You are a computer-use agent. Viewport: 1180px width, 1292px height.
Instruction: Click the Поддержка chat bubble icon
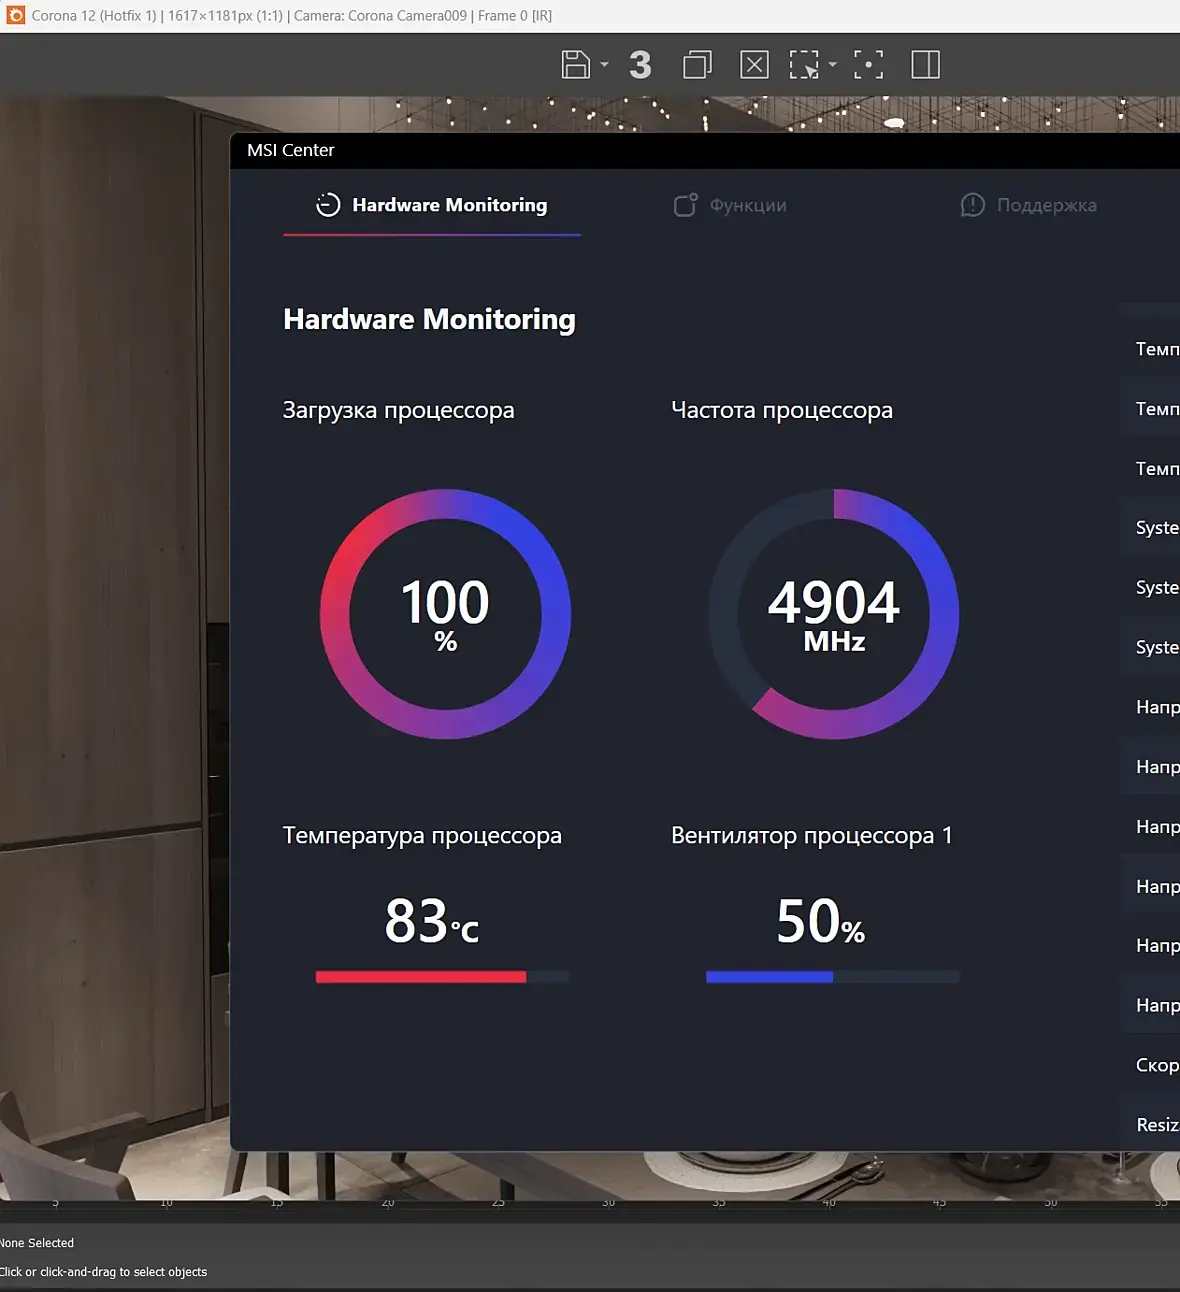972,205
